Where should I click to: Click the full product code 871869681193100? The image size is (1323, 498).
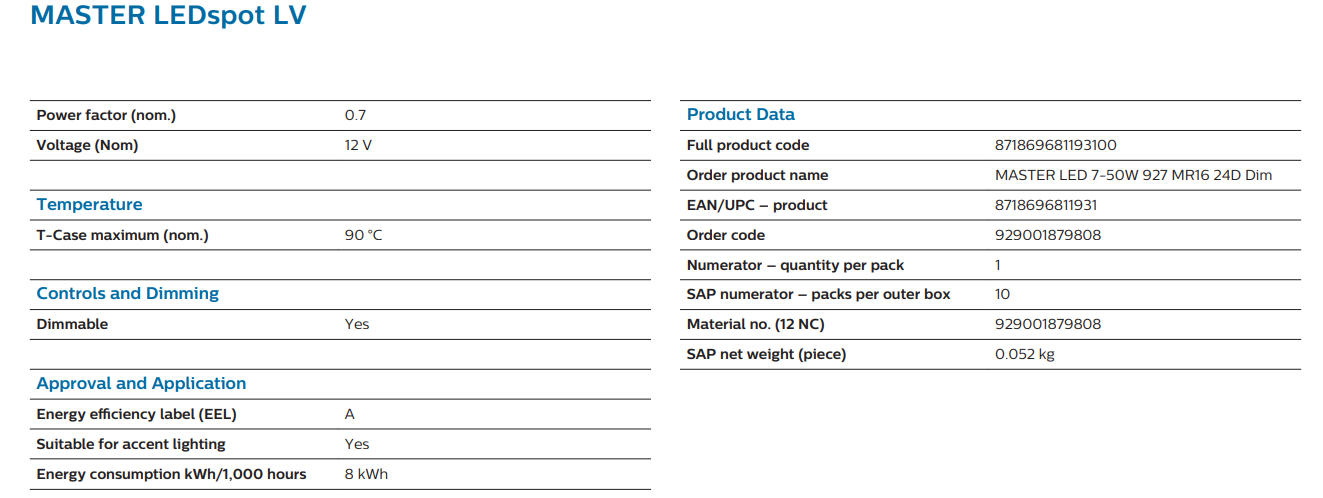pos(1055,145)
